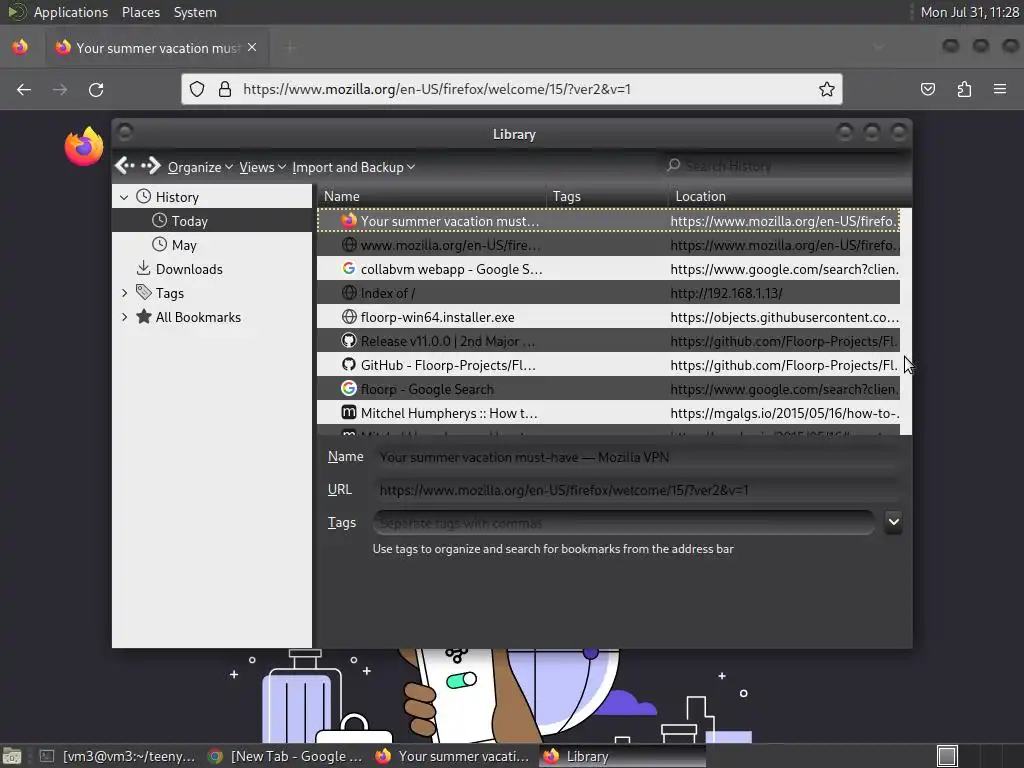Viewport: 1024px width, 768px height.
Task: Click the URL field in details pane
Action: point(637,490)
